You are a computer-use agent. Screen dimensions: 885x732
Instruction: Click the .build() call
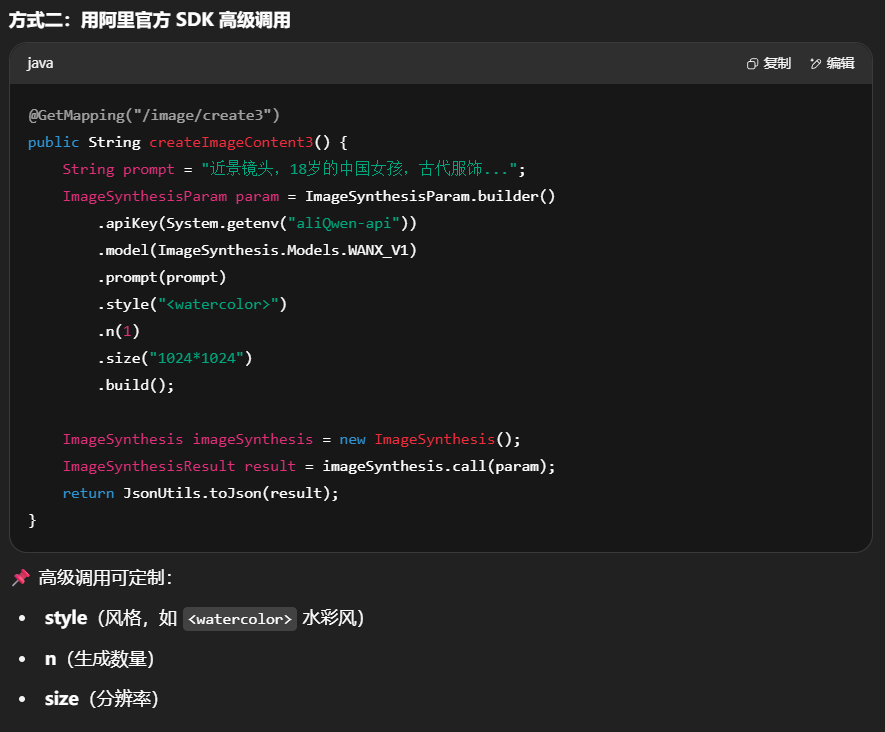136,385
